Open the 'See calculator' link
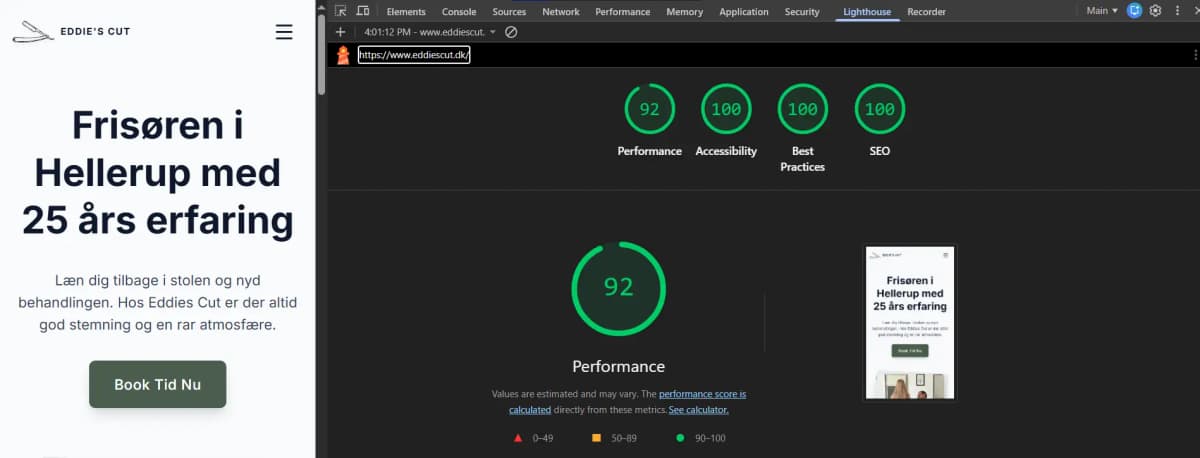Image resolution: width=1200 pixels, height=458 pixels. (x=698, y=410)
